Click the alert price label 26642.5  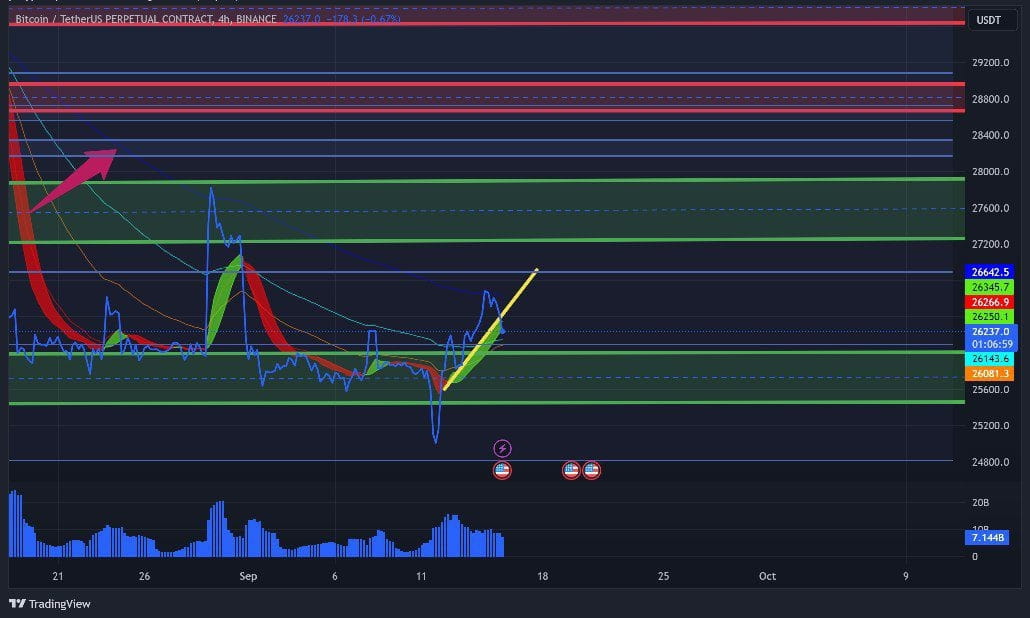(990, 271)
